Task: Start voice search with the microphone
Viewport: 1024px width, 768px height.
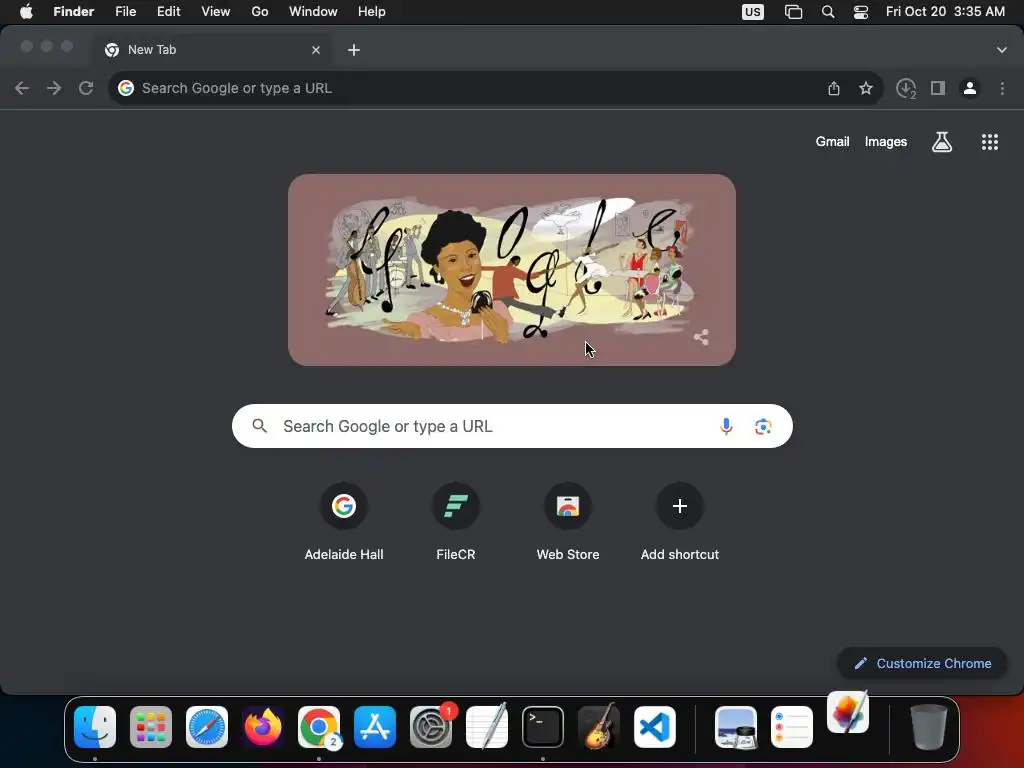Action: (x=726, y=426)
